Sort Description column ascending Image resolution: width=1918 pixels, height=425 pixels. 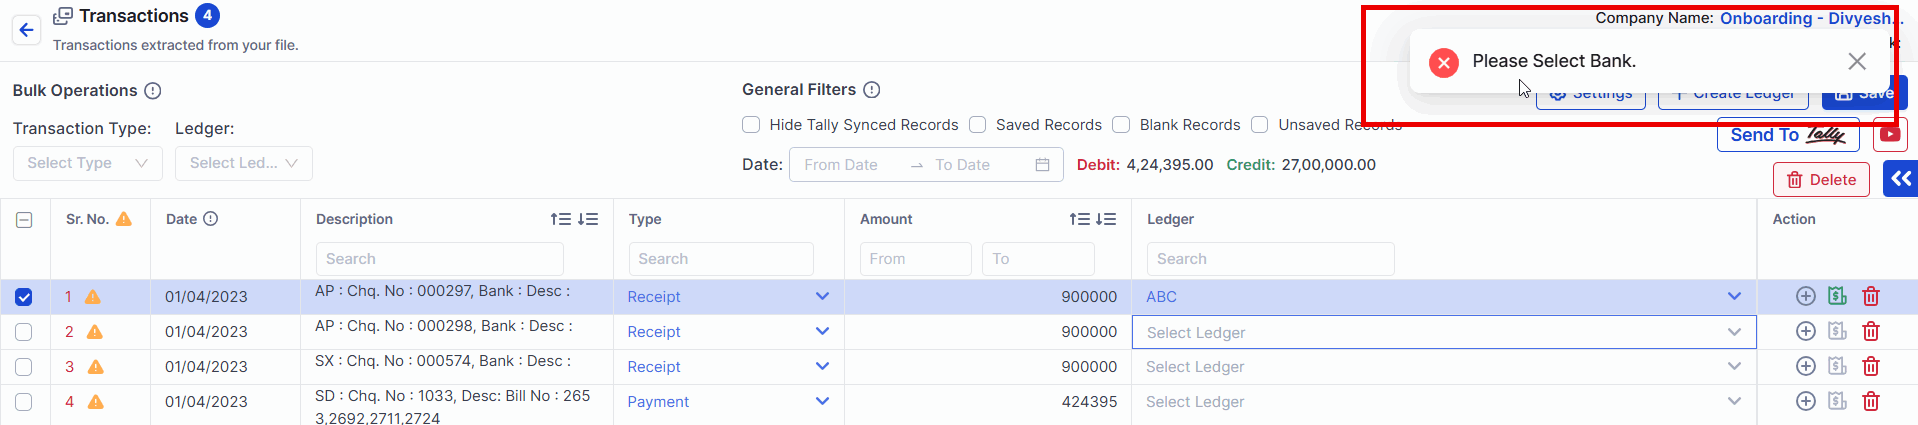click(x=561, y=219)
